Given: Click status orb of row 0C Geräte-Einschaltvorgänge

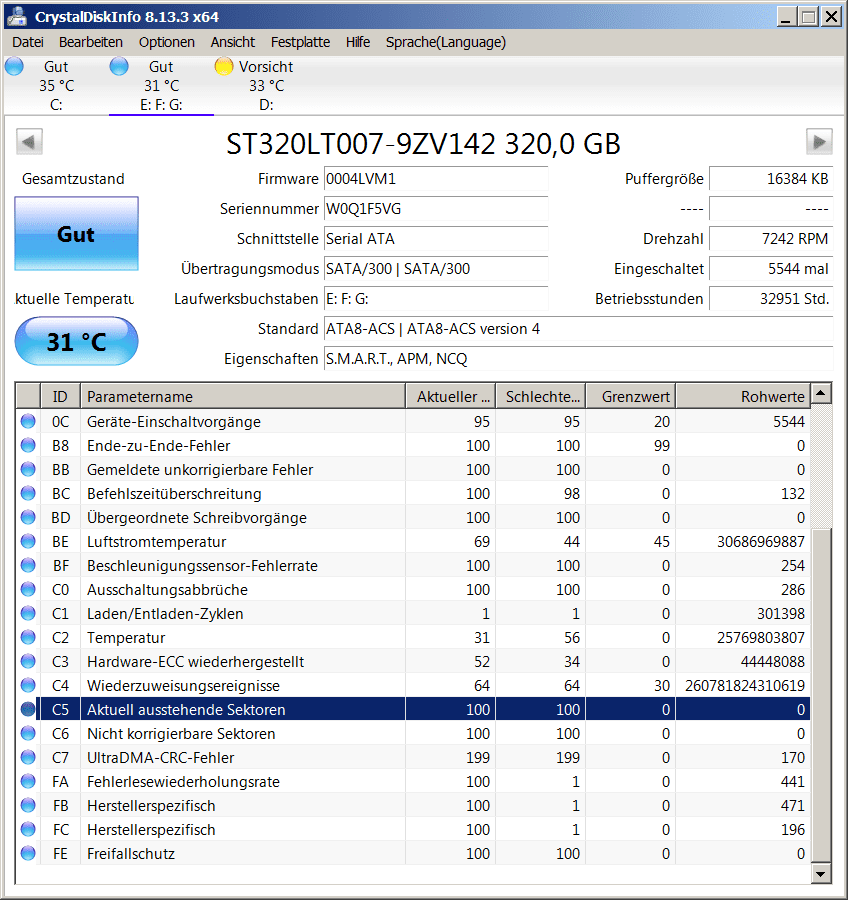Looking at the screenshot, I should (28, 421).
